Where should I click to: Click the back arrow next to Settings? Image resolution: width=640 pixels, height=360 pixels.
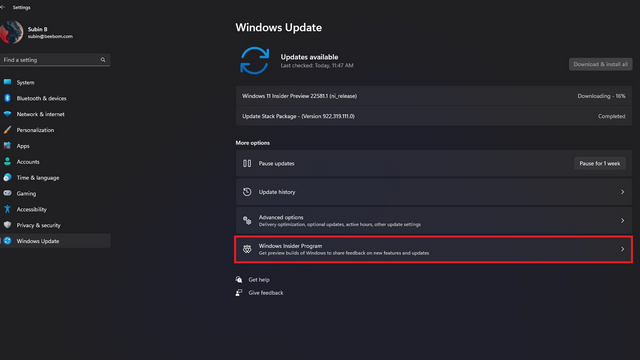2,7
